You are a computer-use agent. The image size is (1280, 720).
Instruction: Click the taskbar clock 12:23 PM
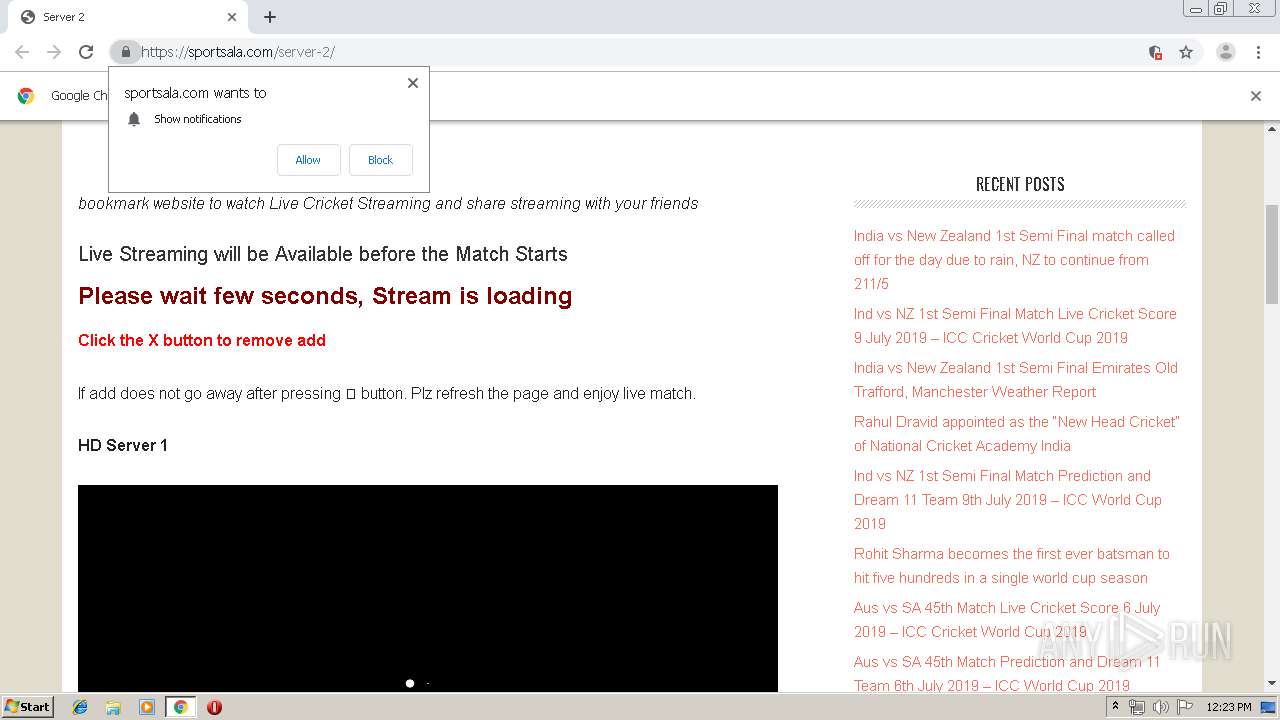1229,707
